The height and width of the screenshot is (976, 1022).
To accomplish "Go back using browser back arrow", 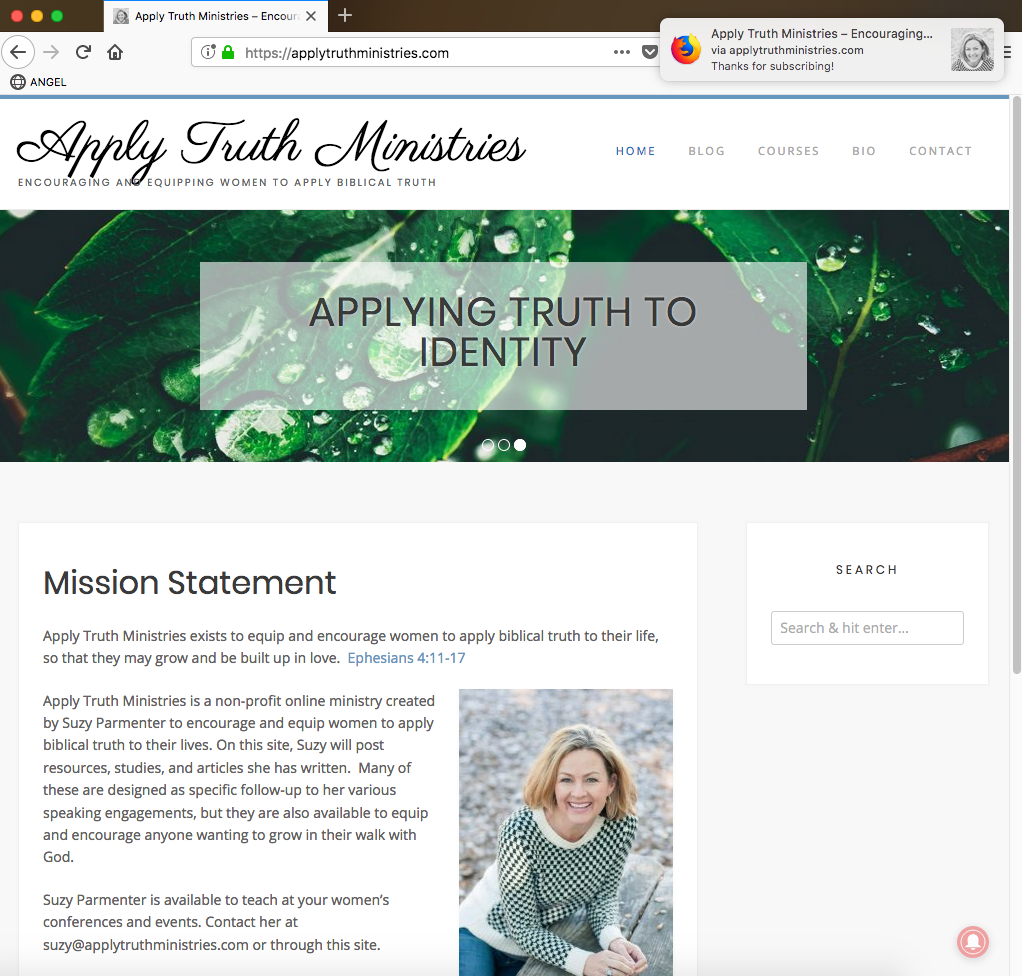I will 18,52.
